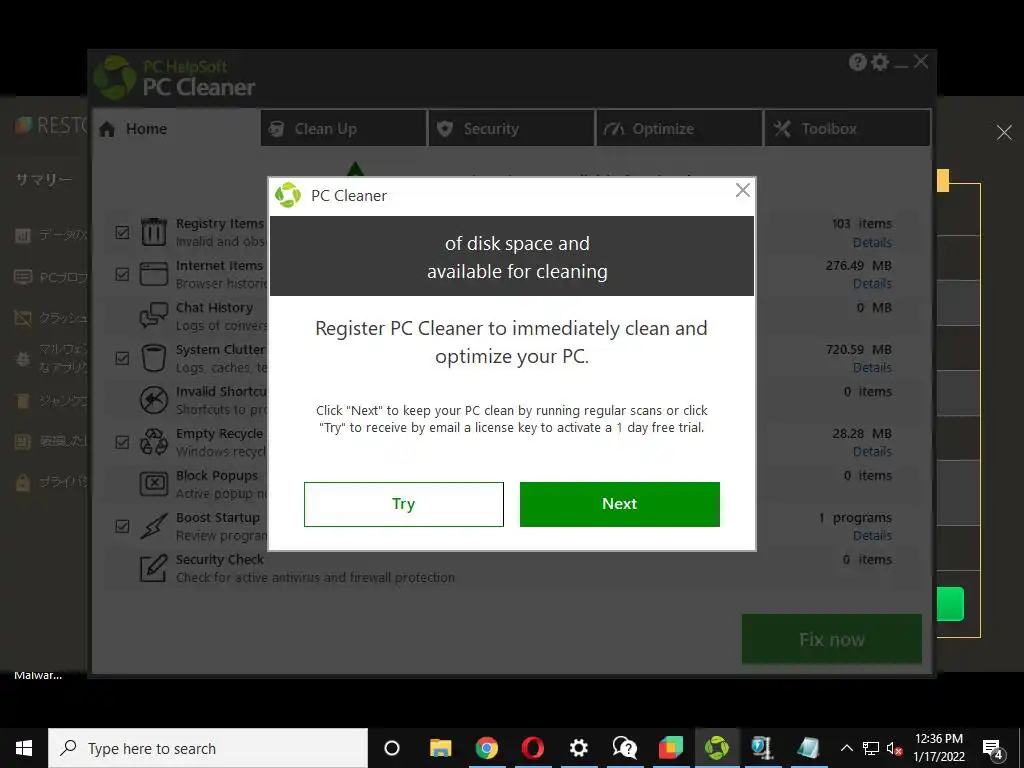Click the PC Cleaner logo in header

115,77
